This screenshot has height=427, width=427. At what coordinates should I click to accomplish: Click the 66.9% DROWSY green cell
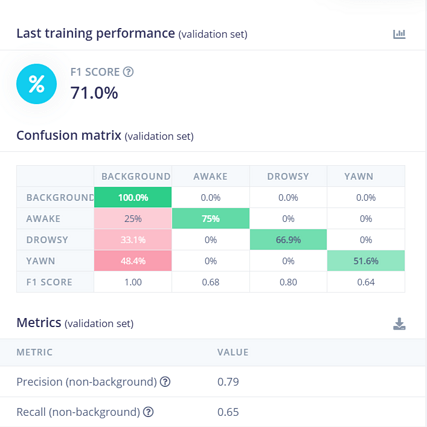point(288,240)
